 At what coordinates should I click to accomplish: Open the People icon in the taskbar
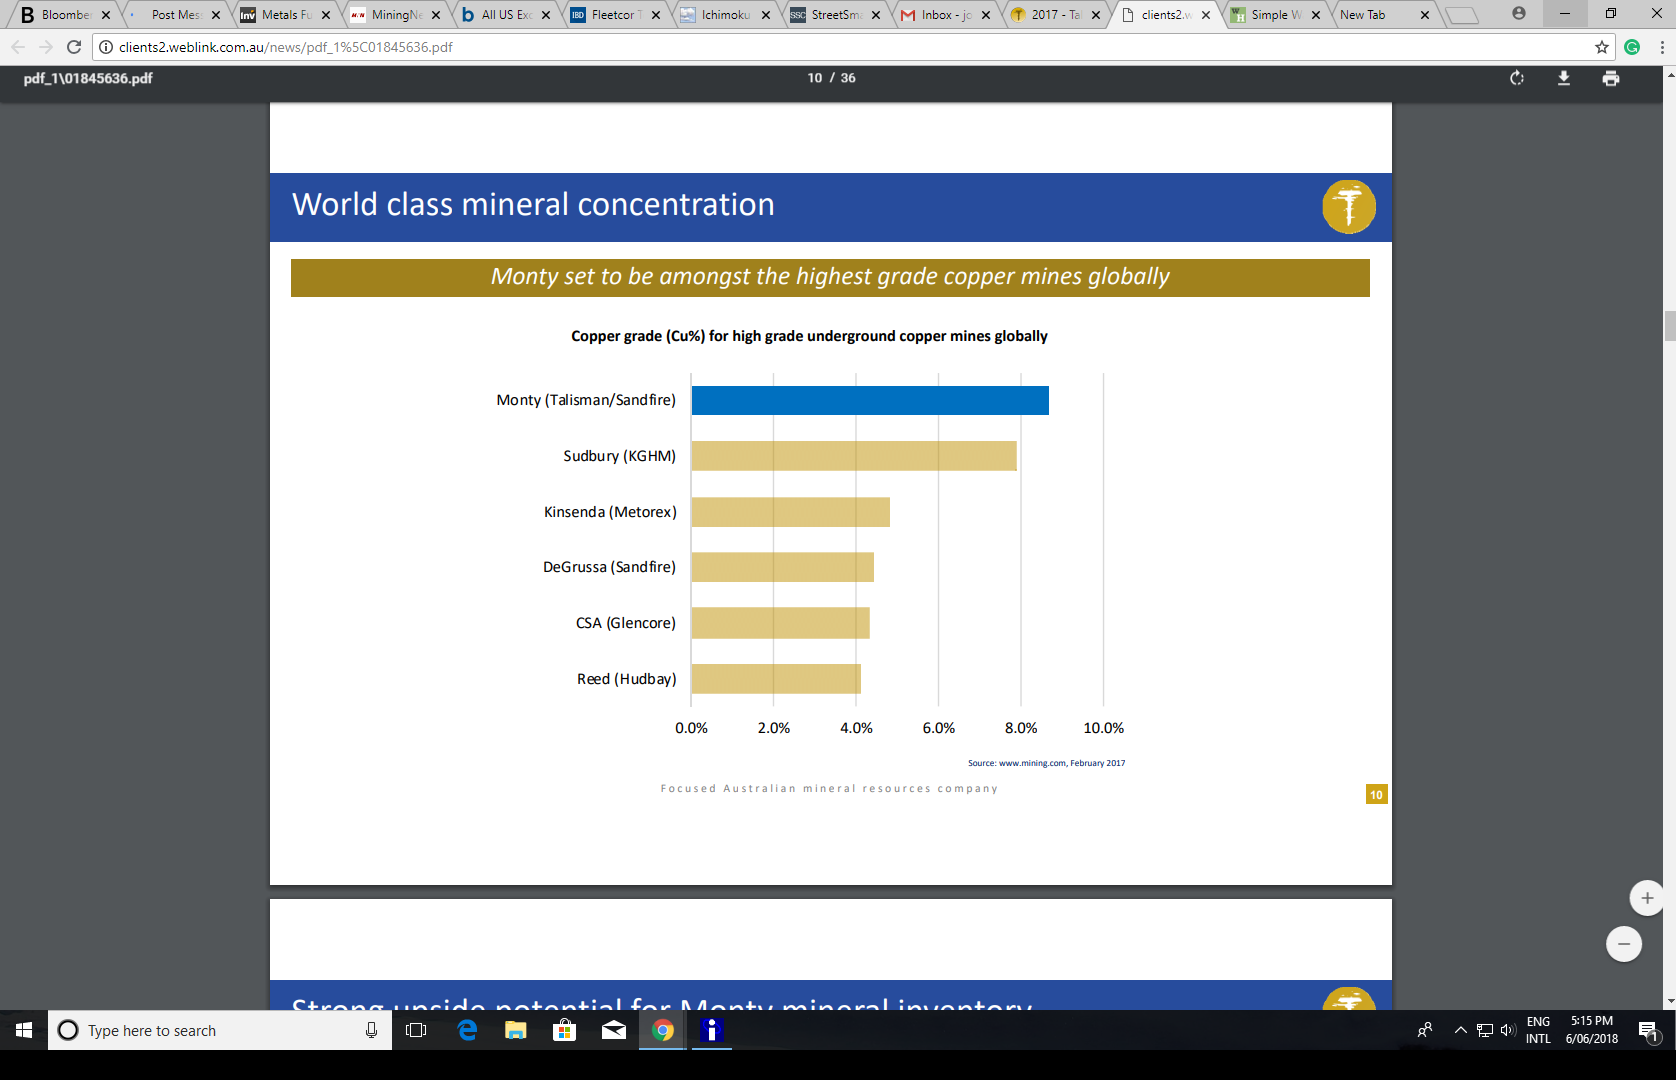[1425, 1030]
